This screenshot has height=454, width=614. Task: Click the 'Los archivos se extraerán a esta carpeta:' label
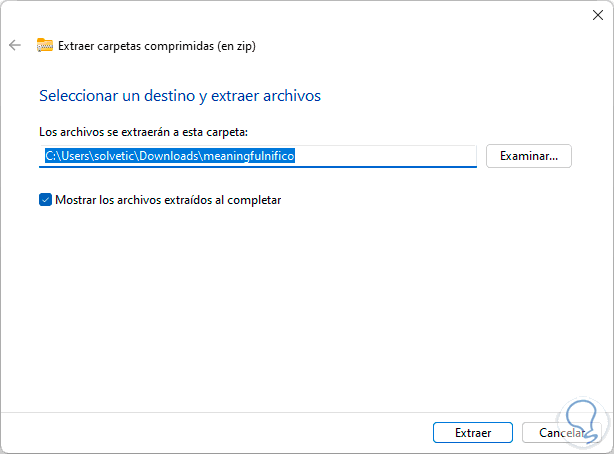click(143, 131)
